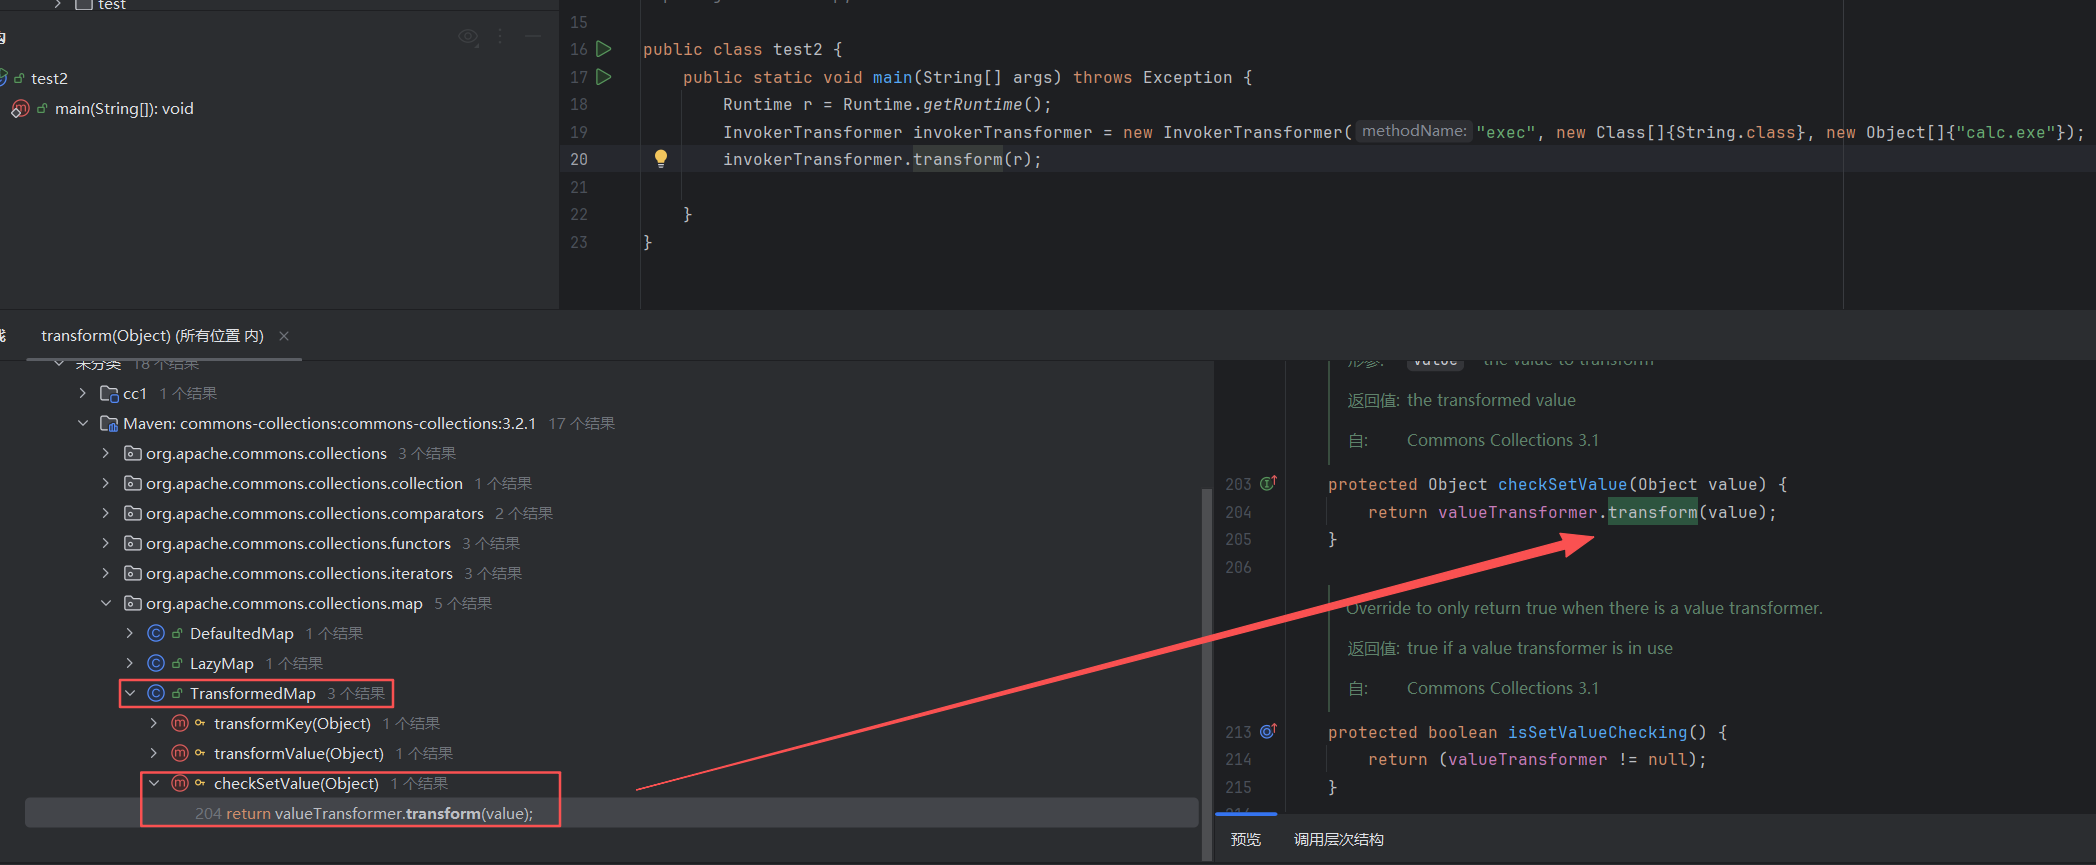The image size is (2096, 865).
Task: Click the run arrow next to main method
Action: tap(604, 77)
